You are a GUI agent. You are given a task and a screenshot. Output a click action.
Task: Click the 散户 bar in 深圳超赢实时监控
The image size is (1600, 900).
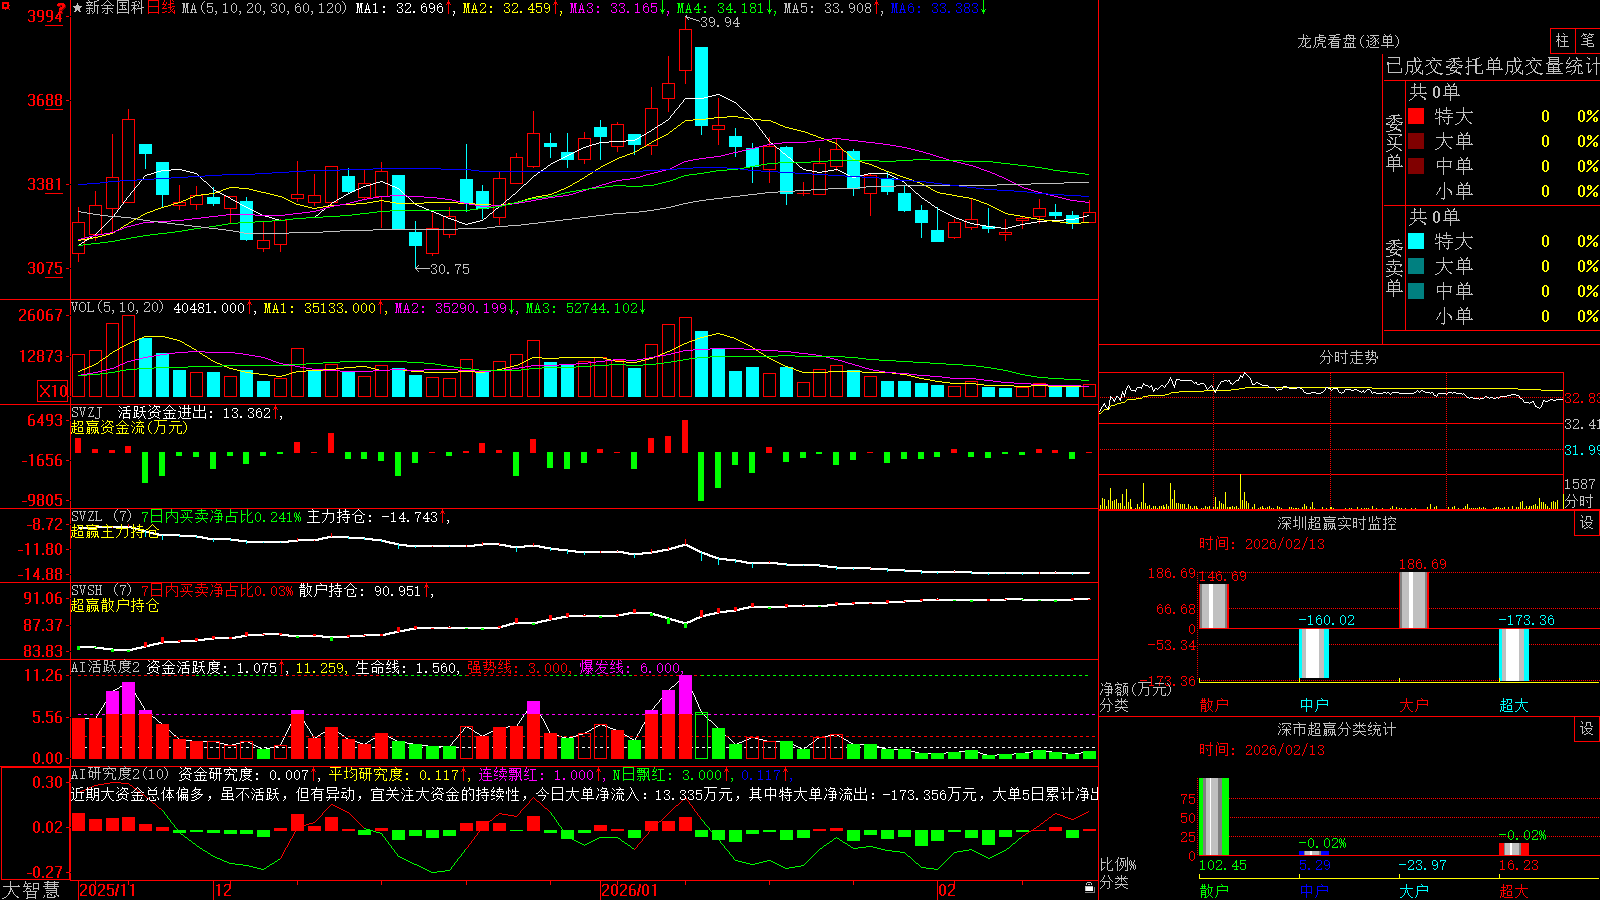1213,606
